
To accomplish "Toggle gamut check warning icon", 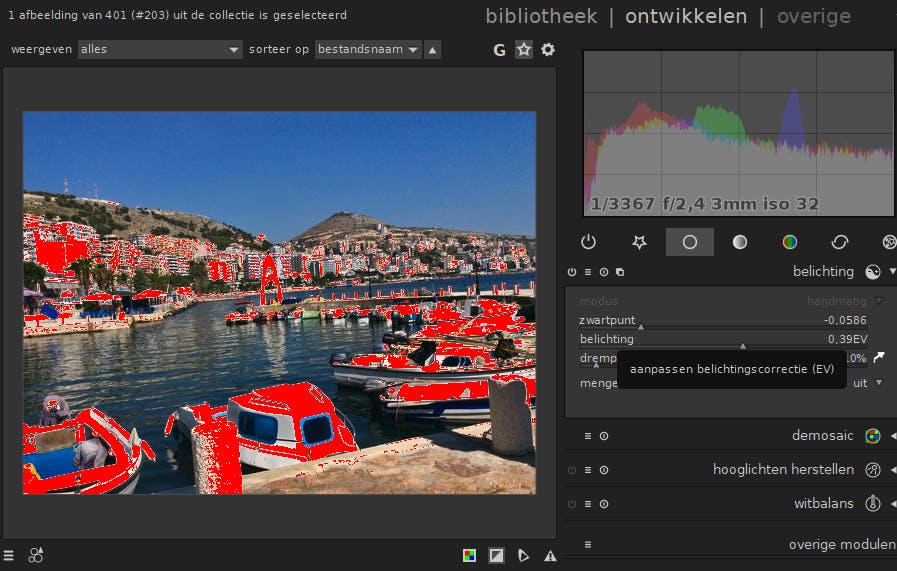I will pos(550,556).
